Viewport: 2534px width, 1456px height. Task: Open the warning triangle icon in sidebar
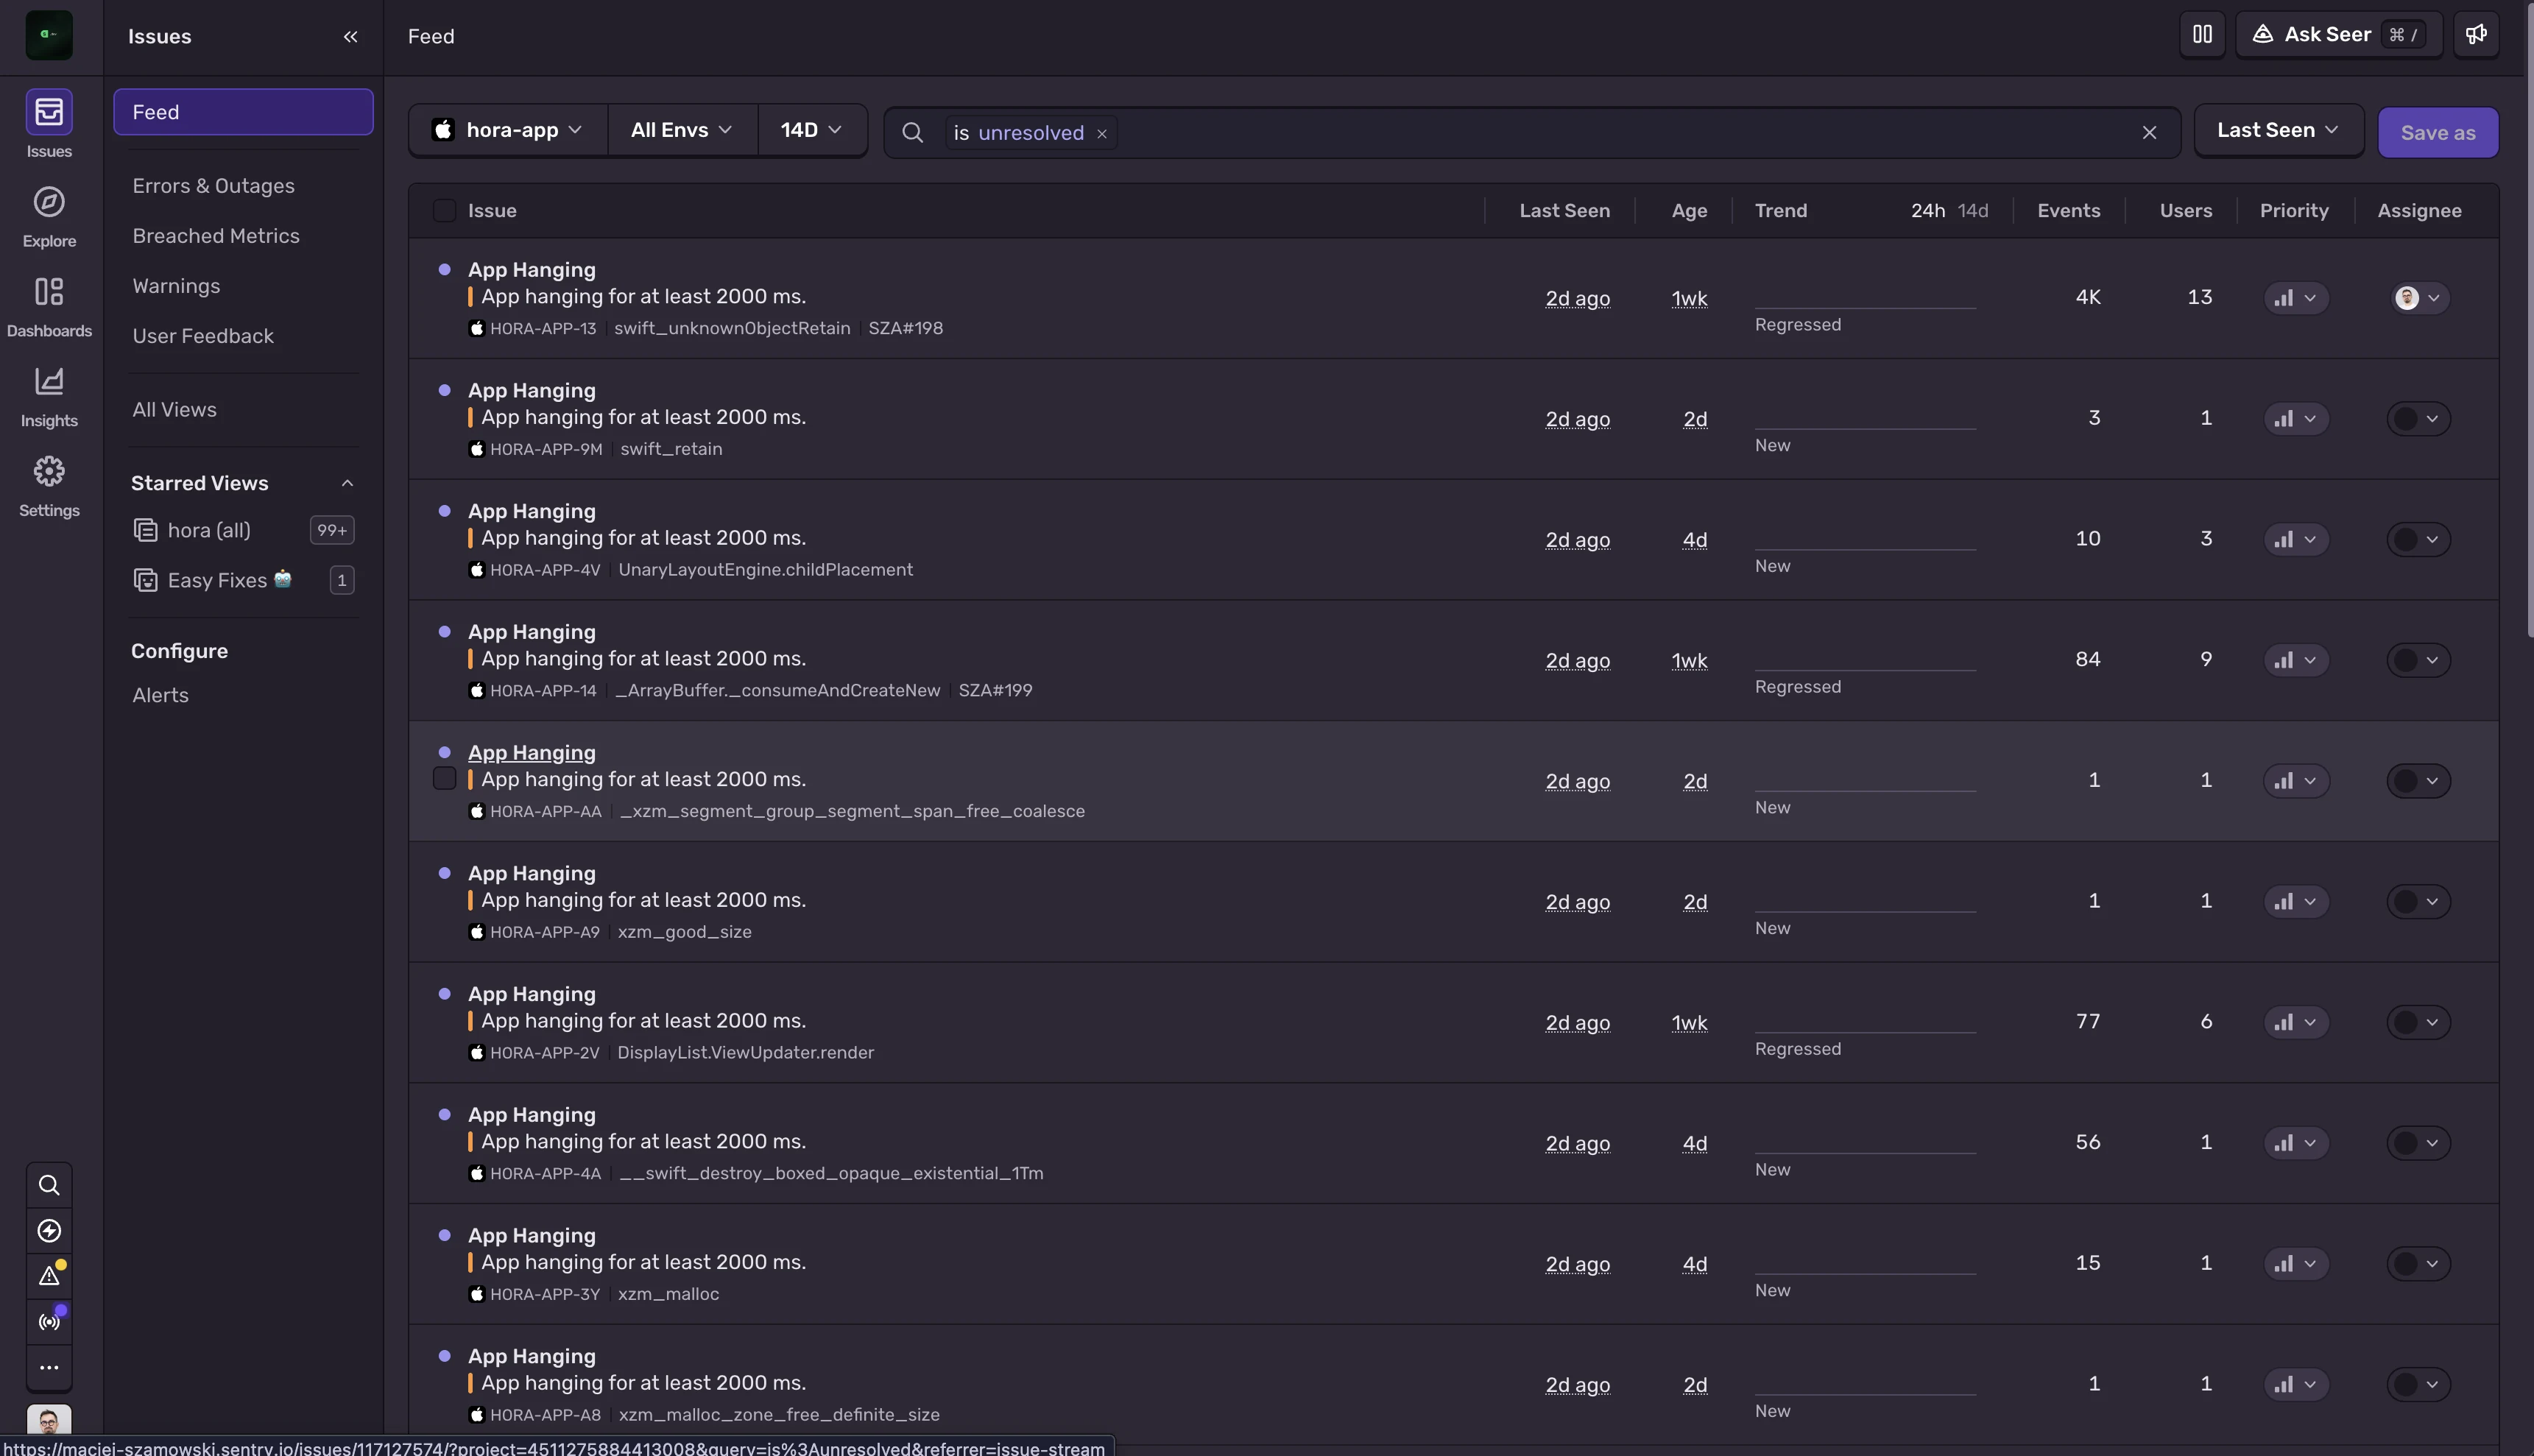point(49,1276)
